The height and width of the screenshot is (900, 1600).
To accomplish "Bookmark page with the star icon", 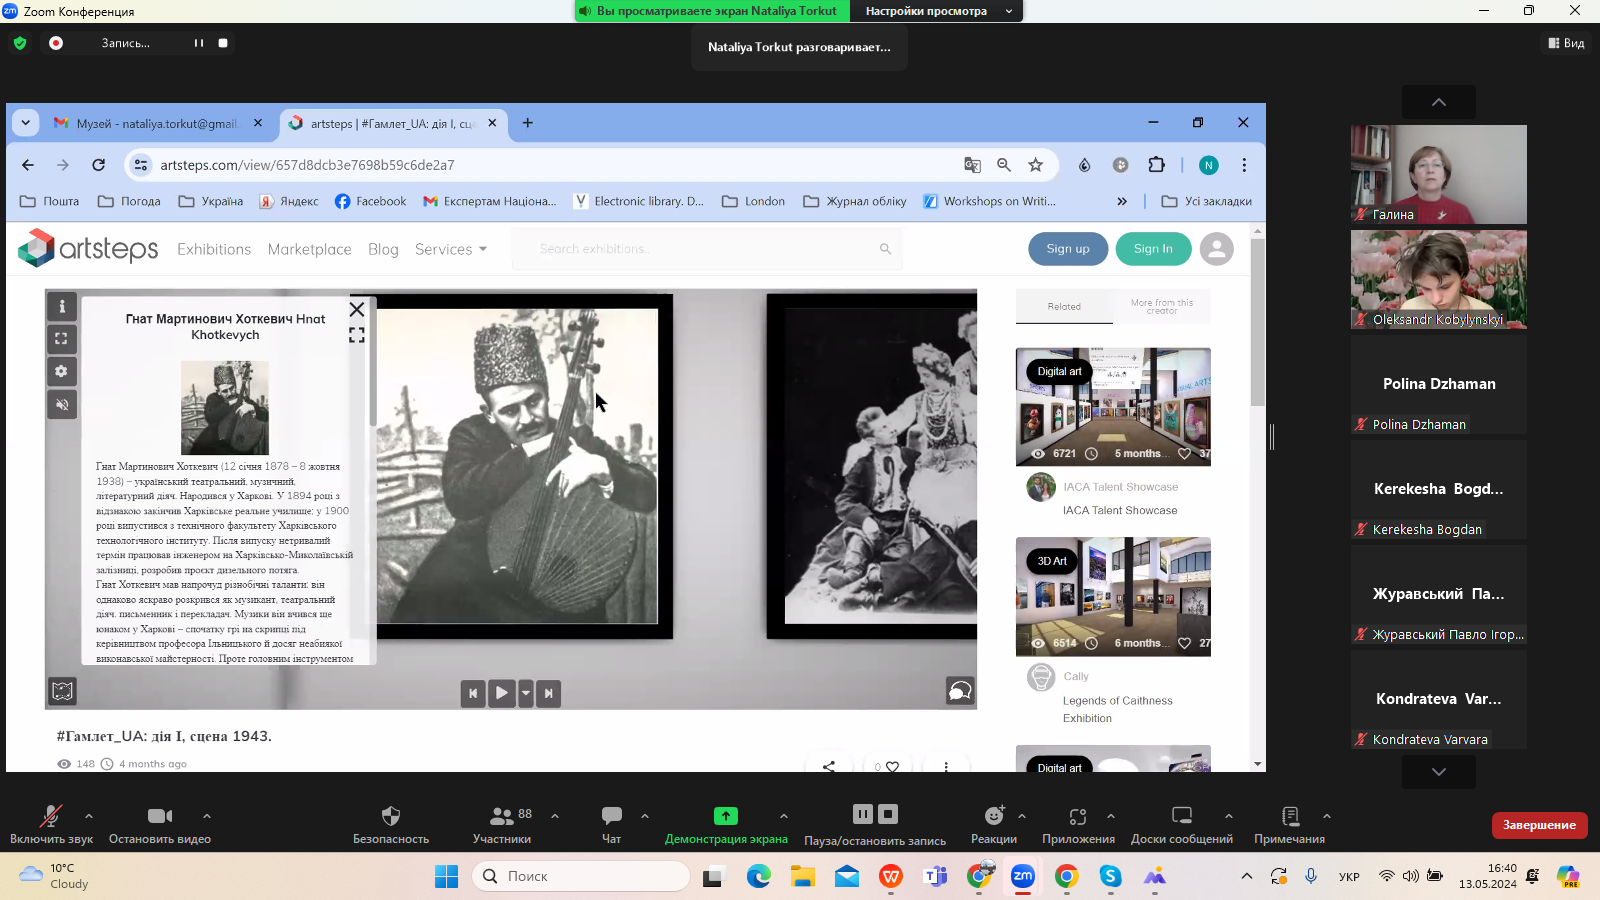I will (x=1036, y=165).
